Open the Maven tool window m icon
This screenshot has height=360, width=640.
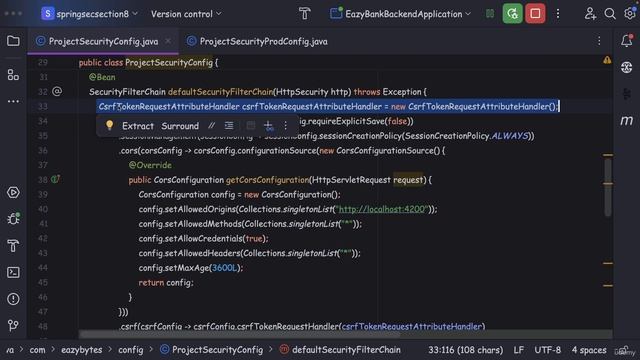click(627, 120)
